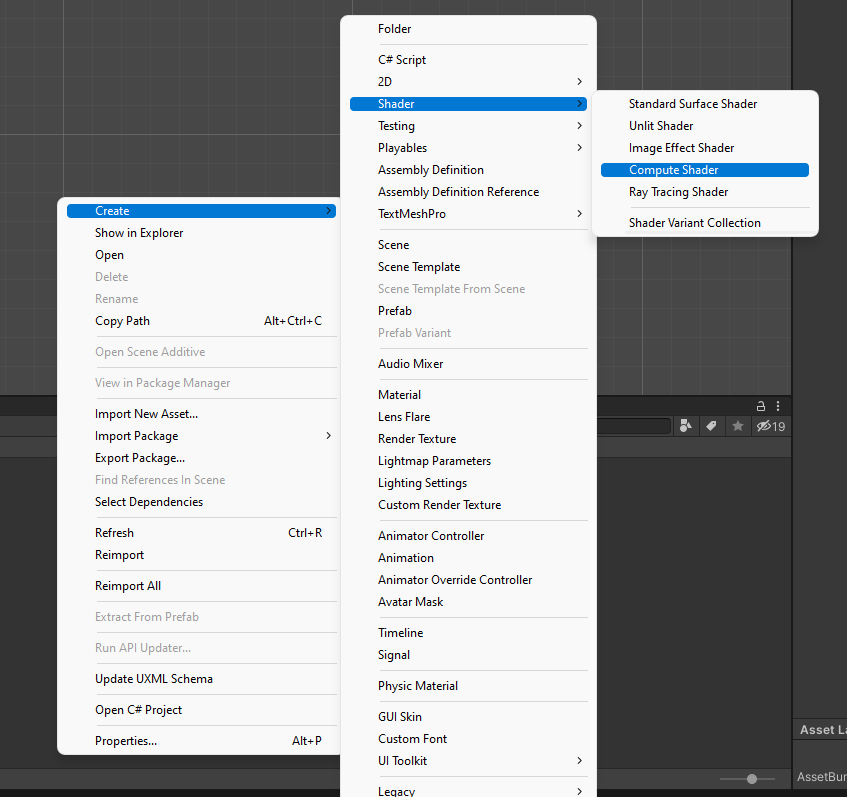
Task: Create a new C# Script
Action: coord(402,60)
